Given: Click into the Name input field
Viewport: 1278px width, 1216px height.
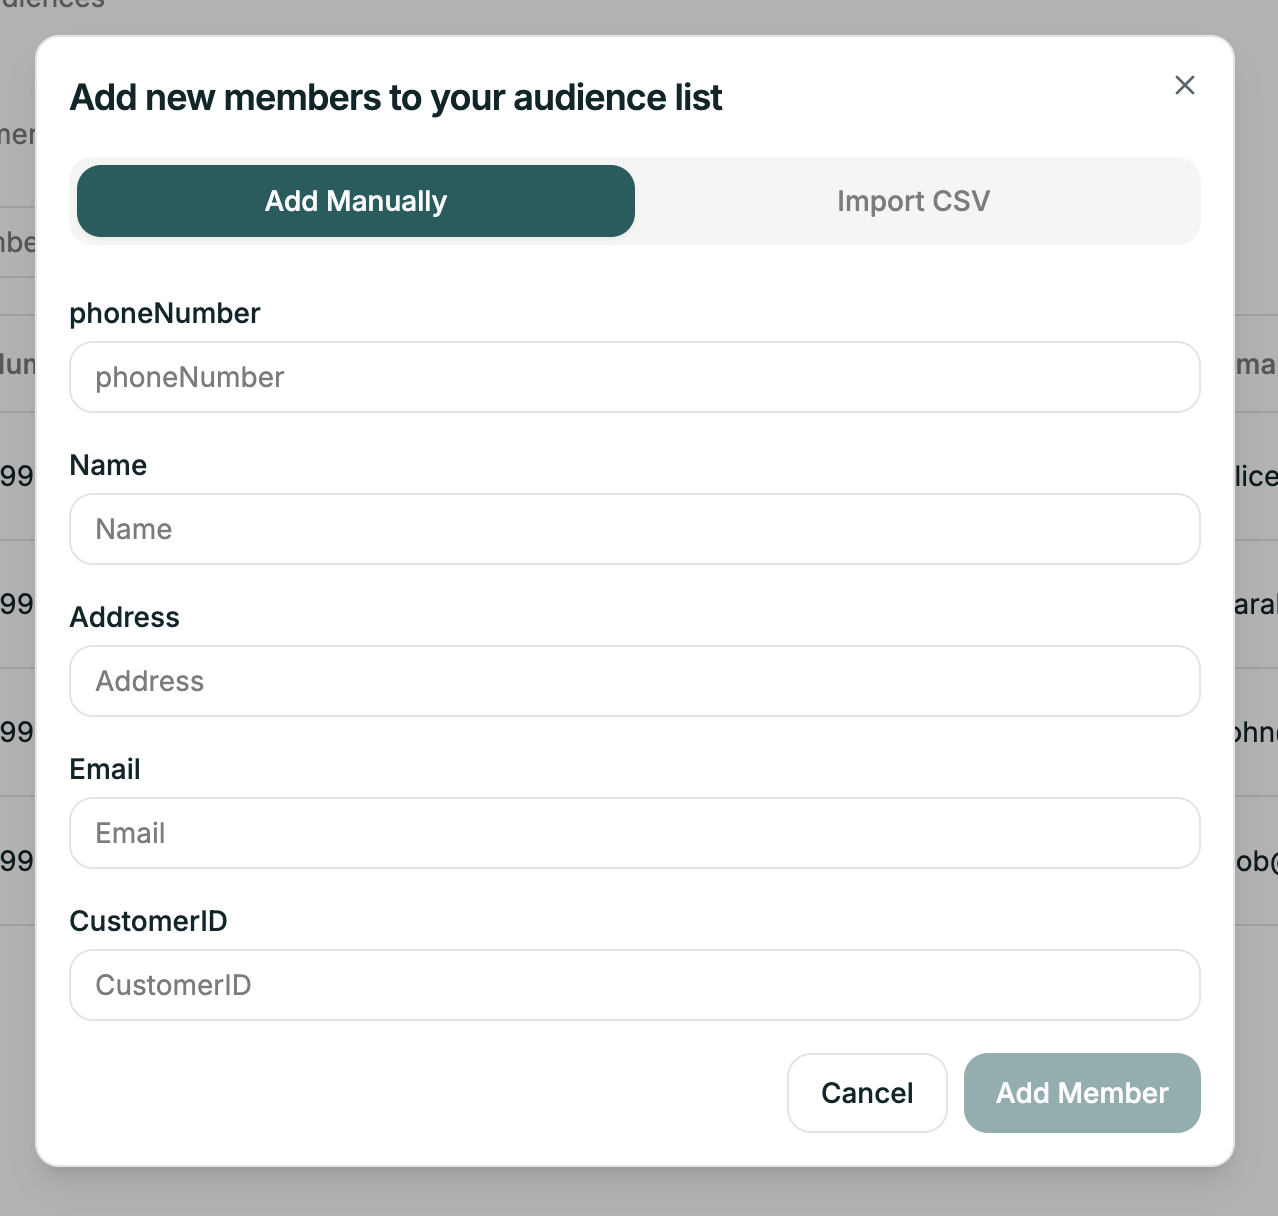Looking at the screenshot, I should [x=634, y=529].
